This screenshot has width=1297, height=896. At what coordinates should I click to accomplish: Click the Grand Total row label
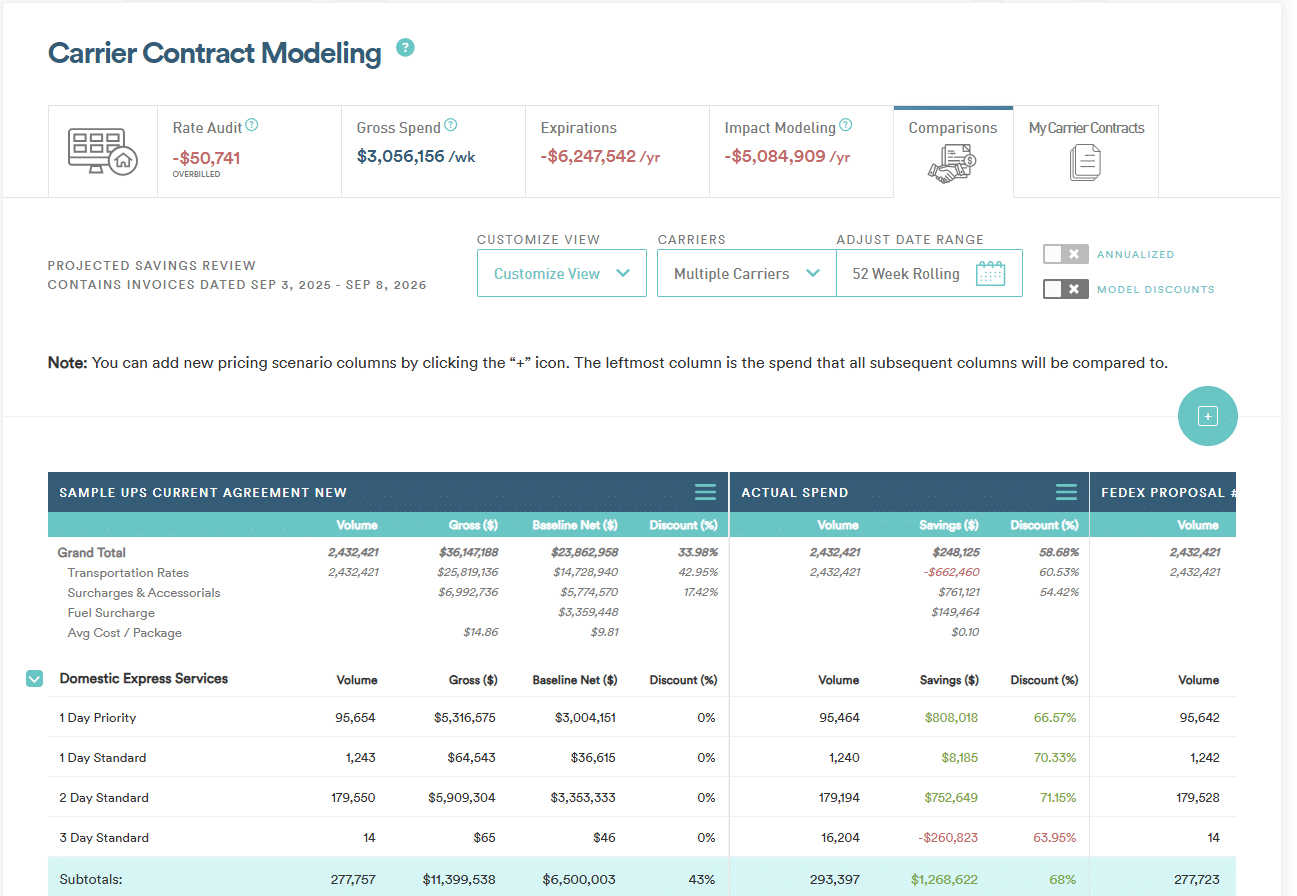(x=92, y=553)
